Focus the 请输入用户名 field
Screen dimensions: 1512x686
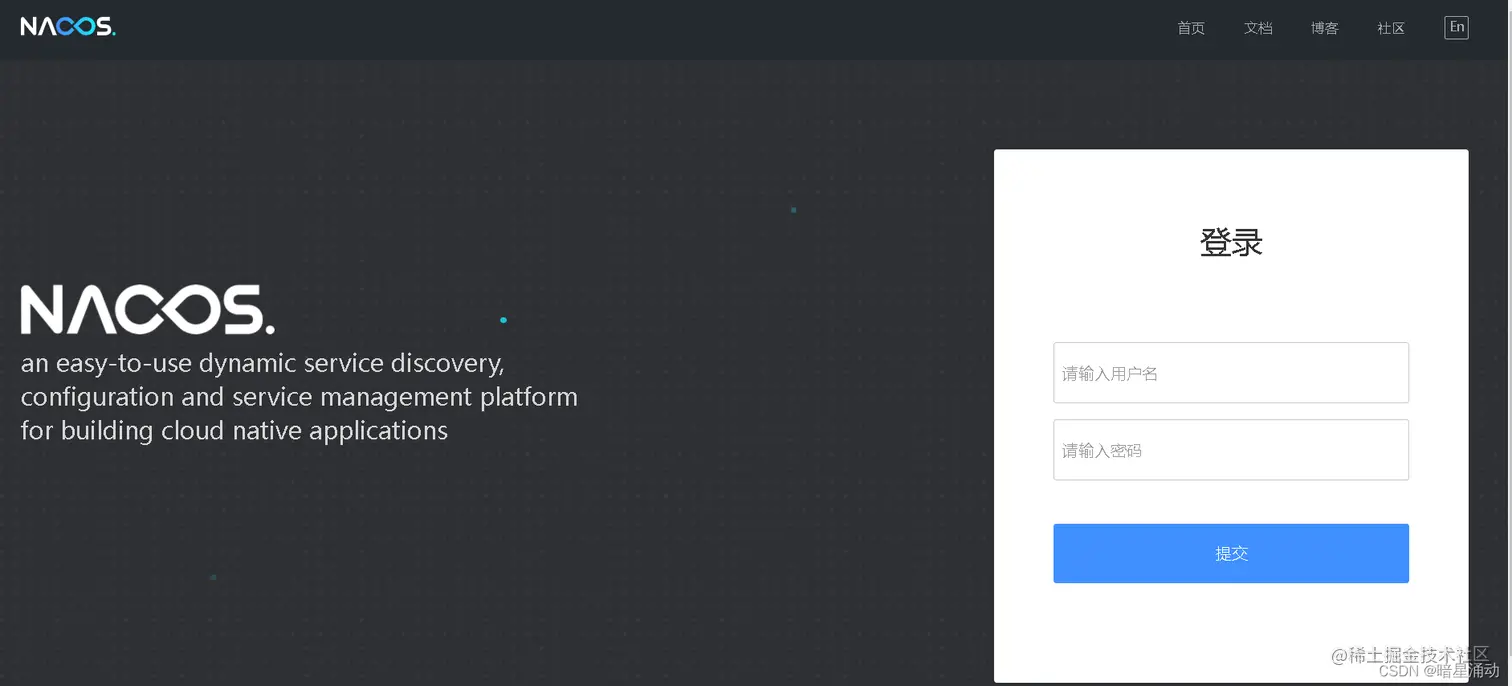[1231, 373]
